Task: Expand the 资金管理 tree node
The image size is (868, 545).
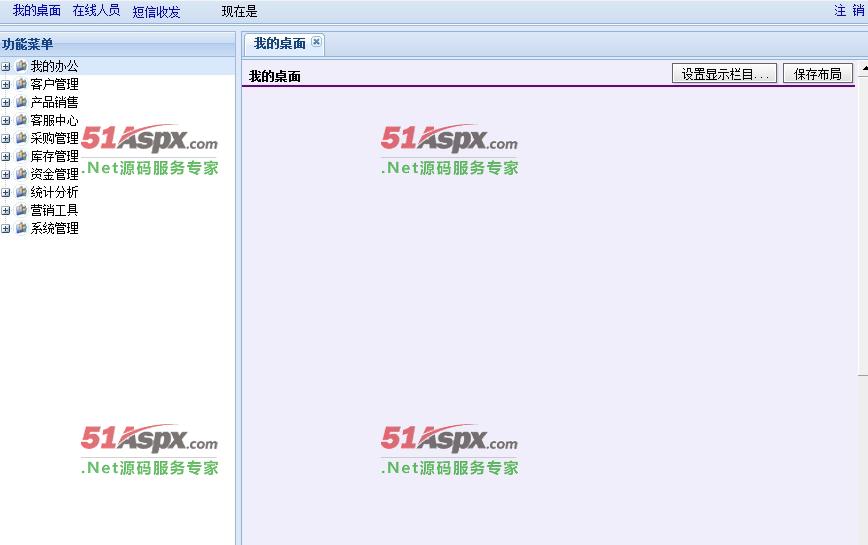Action: click(6, 175)
